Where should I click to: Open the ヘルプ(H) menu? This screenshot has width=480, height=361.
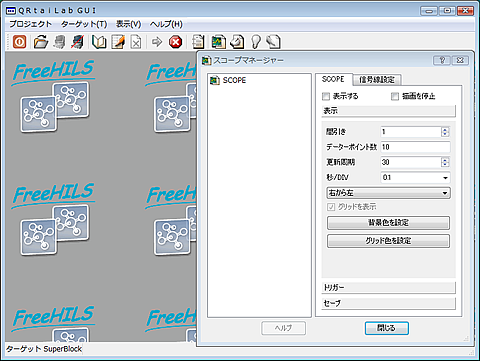[x=166, y=24]
